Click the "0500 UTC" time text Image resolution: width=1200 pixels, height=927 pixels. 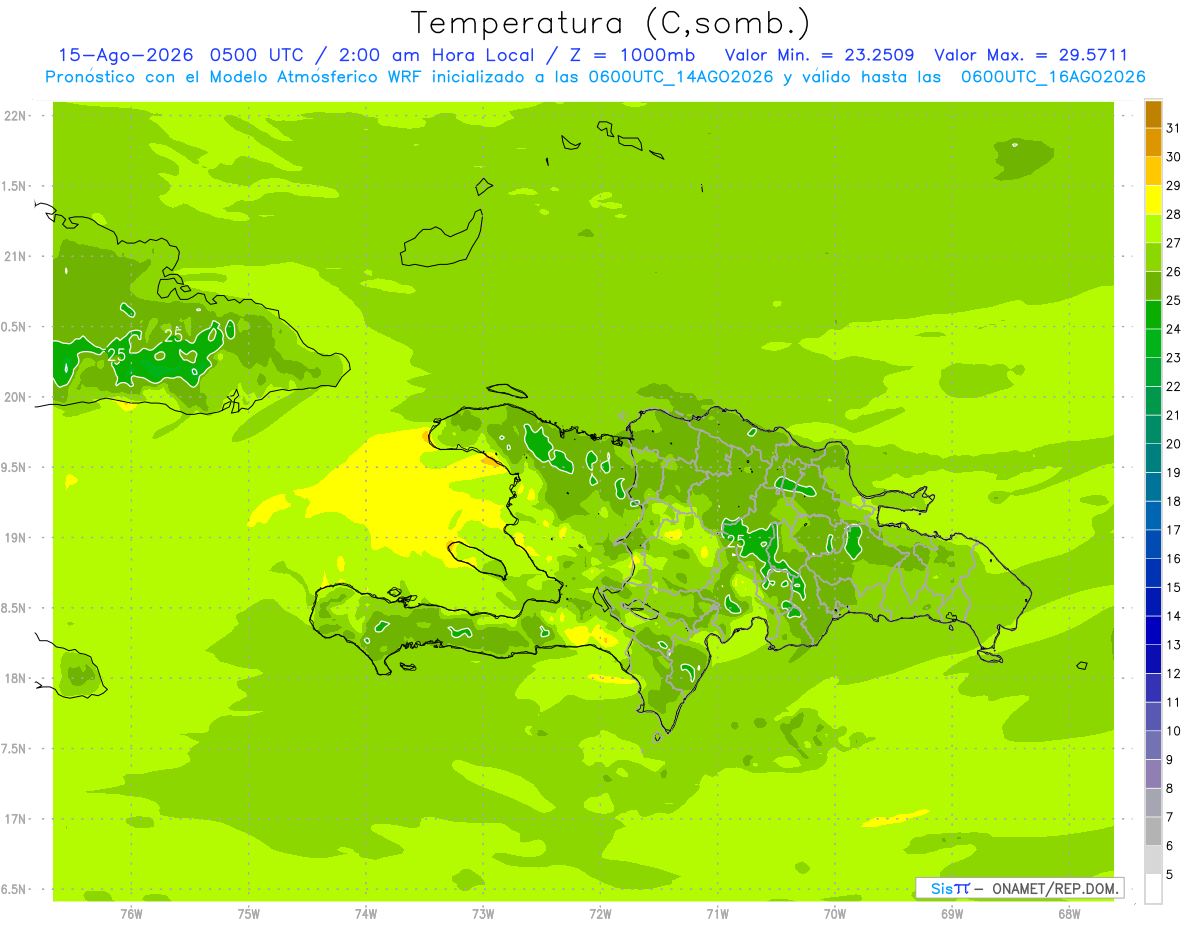(x=259, y=55)
